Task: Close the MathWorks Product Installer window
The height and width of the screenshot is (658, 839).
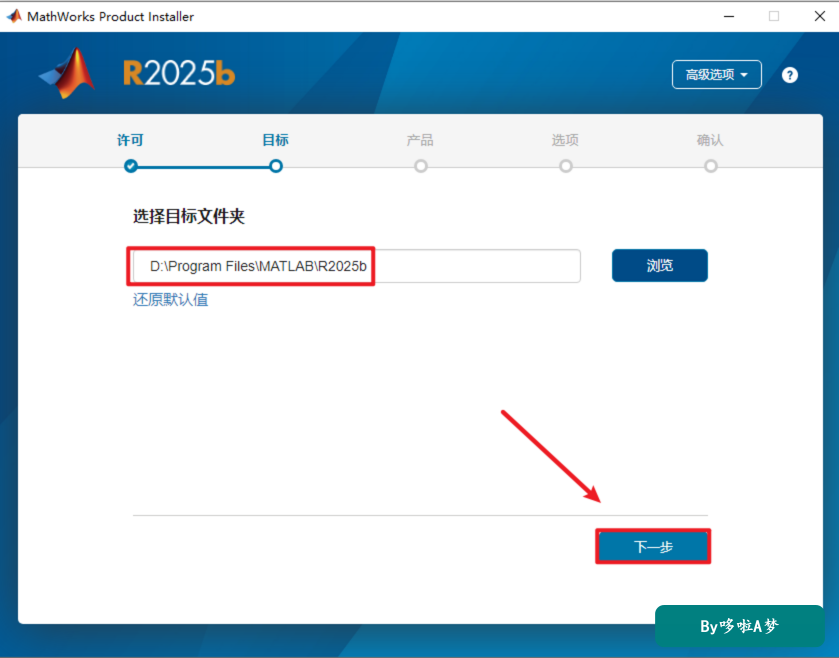Action: (x=820, y=17)
